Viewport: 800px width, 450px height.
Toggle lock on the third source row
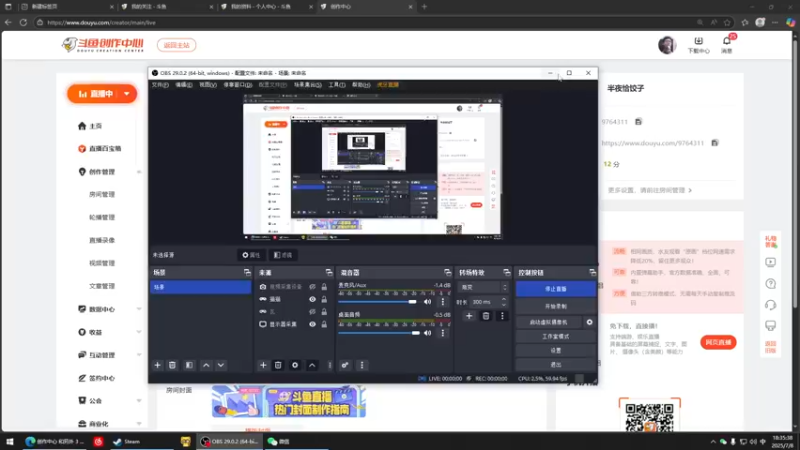(x=324, y=311)
